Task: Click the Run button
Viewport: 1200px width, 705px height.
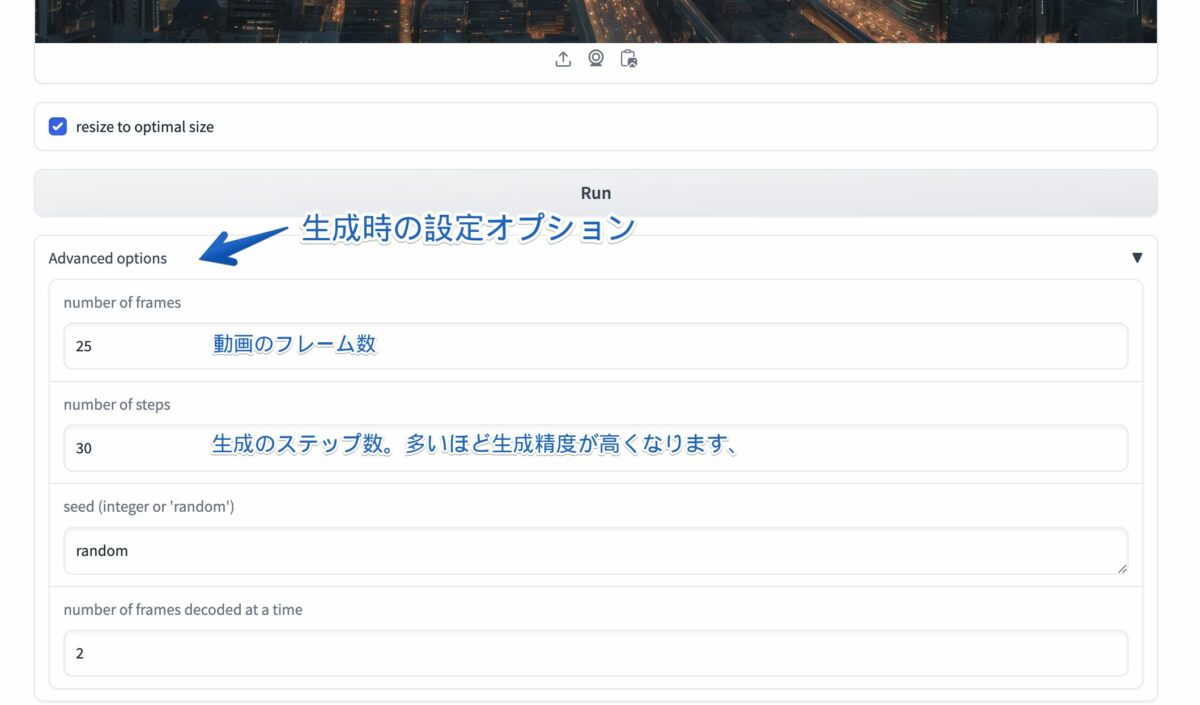Action: pos(596,193)
